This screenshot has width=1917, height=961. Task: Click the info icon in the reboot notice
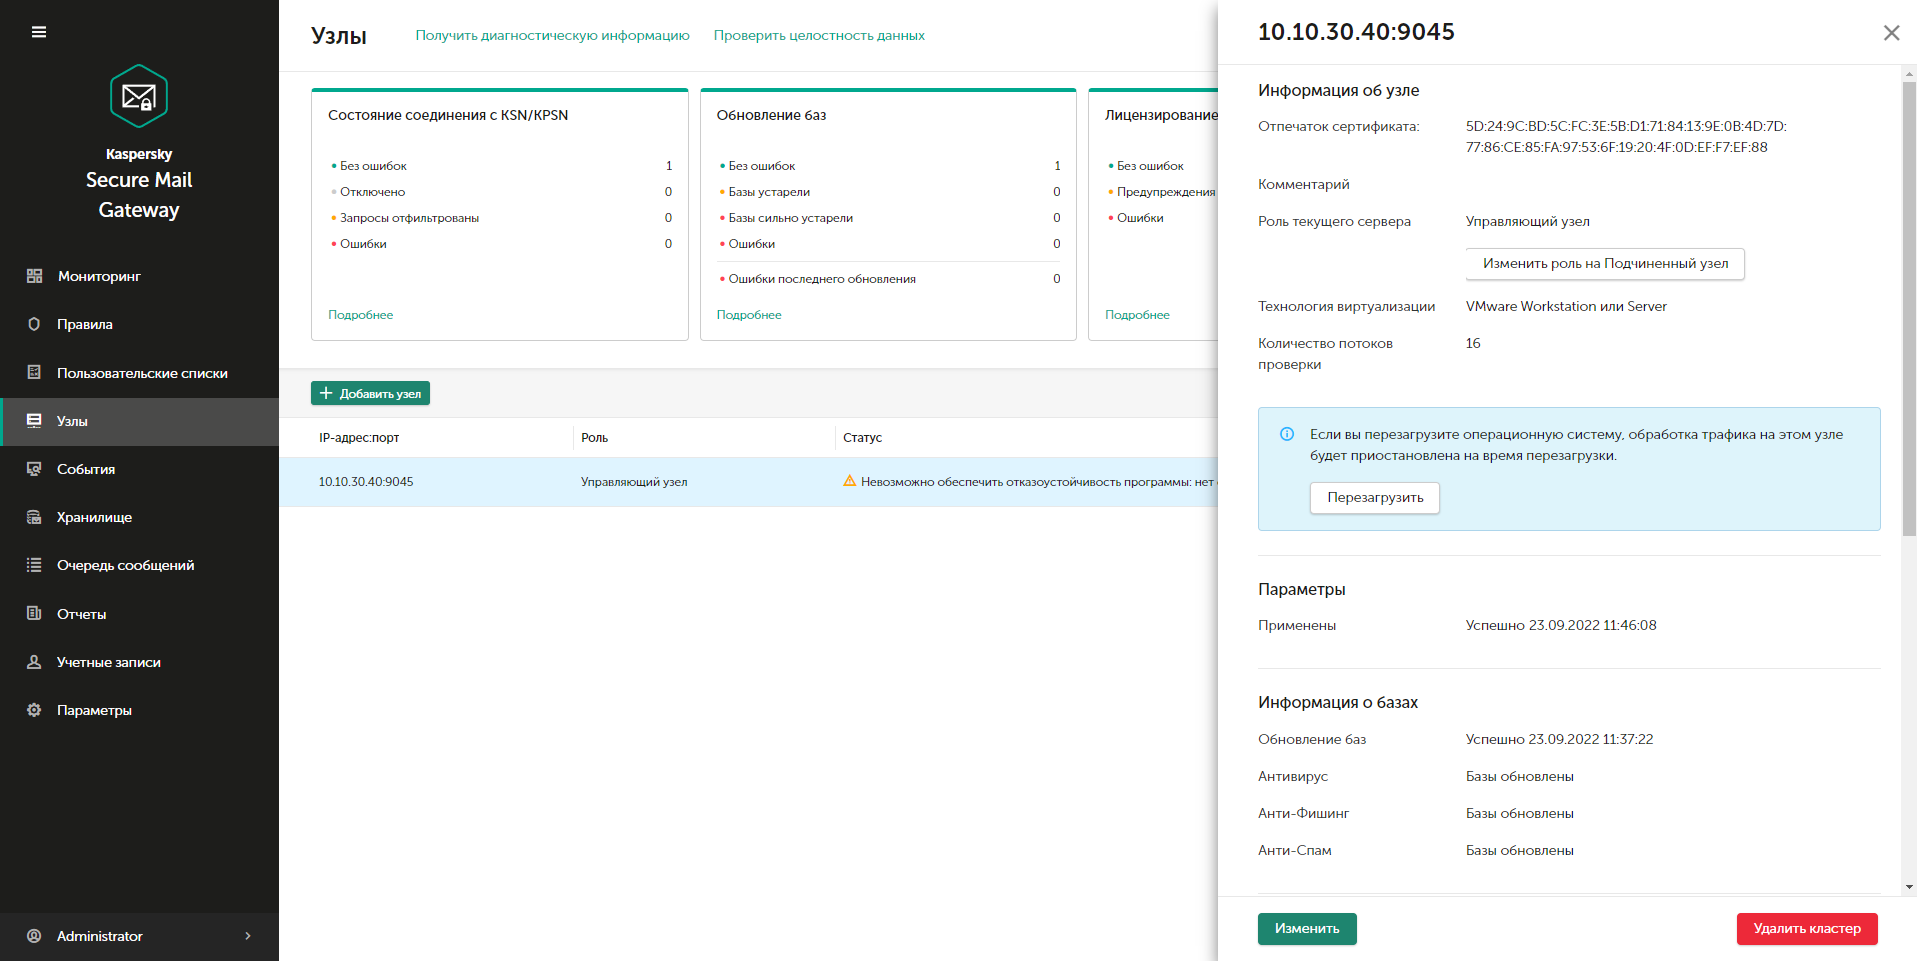coord(1287,434)
